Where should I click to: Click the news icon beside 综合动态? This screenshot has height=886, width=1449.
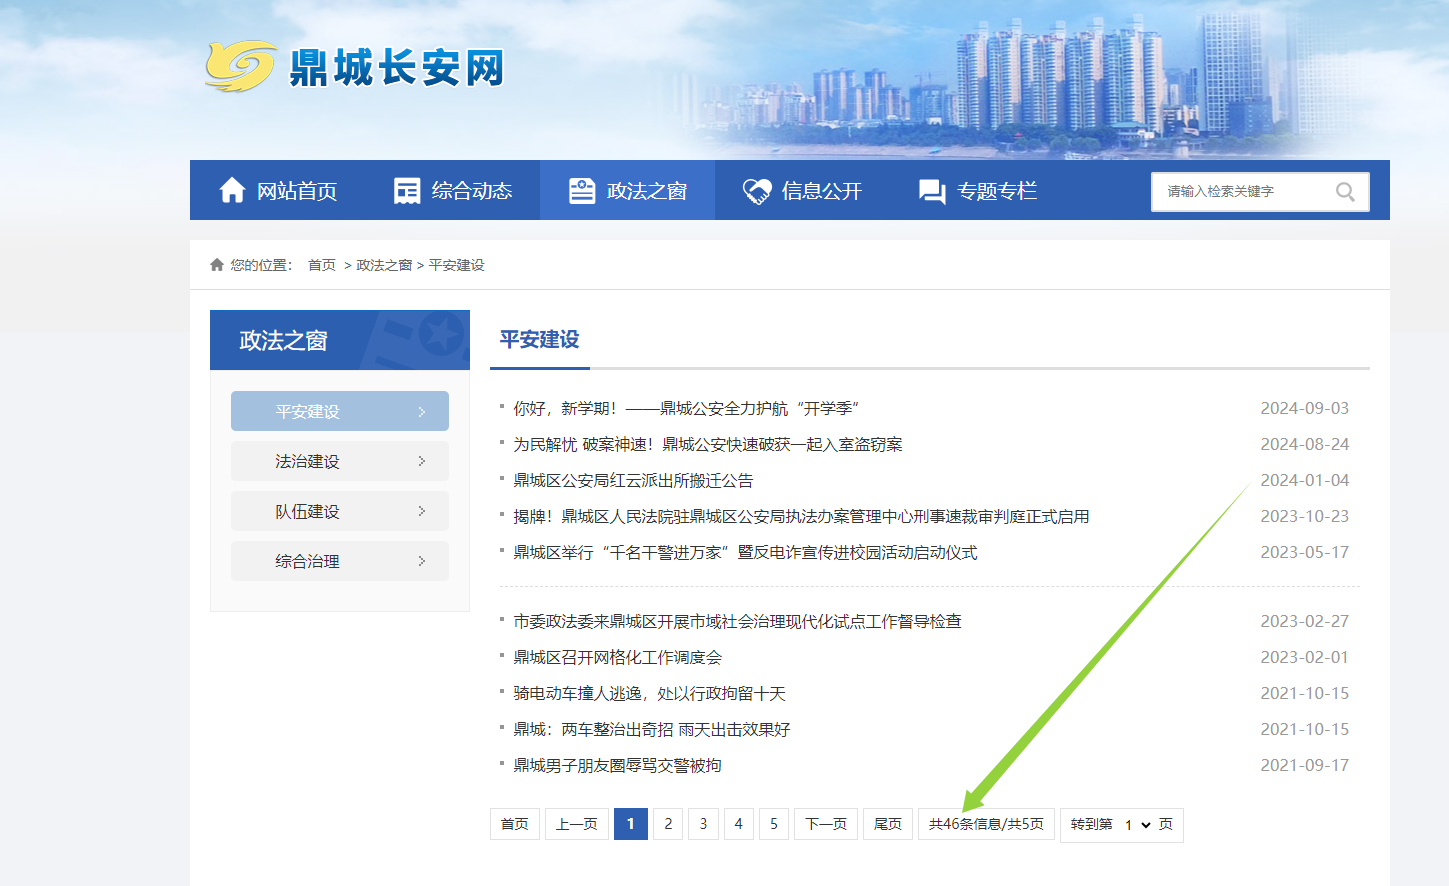(407, 190)
